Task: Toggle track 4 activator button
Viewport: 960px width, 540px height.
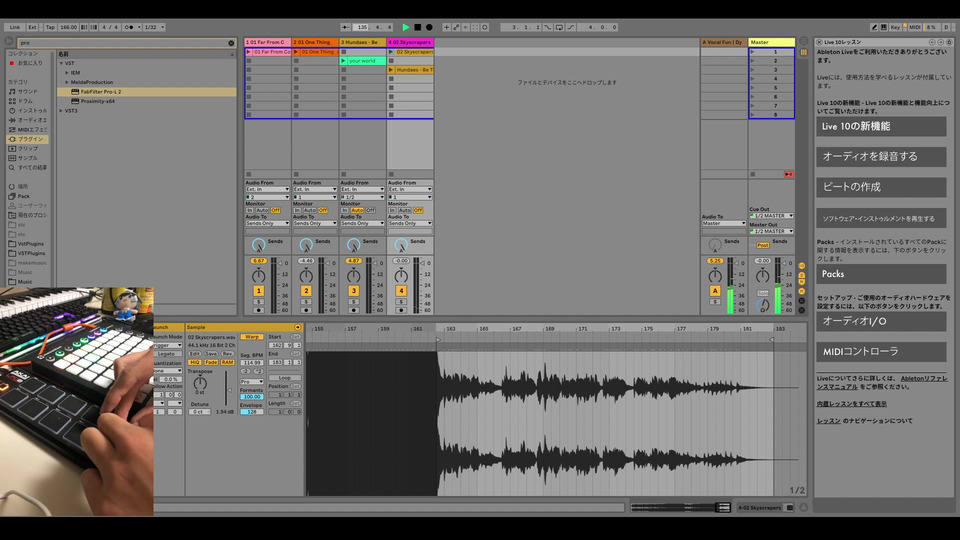Action: coord(401,291)
